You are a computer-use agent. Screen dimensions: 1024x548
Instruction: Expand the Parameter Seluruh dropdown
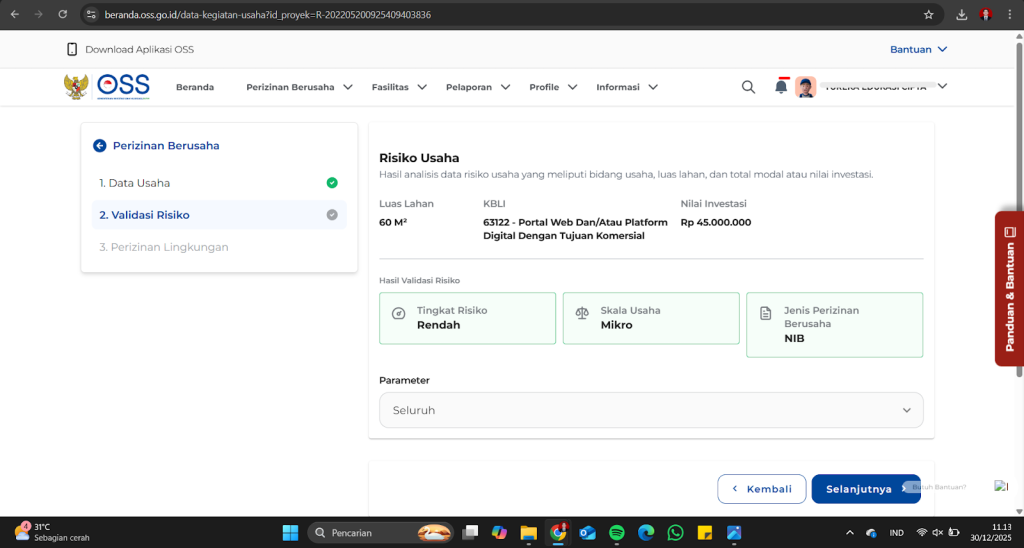click(651, 410)
